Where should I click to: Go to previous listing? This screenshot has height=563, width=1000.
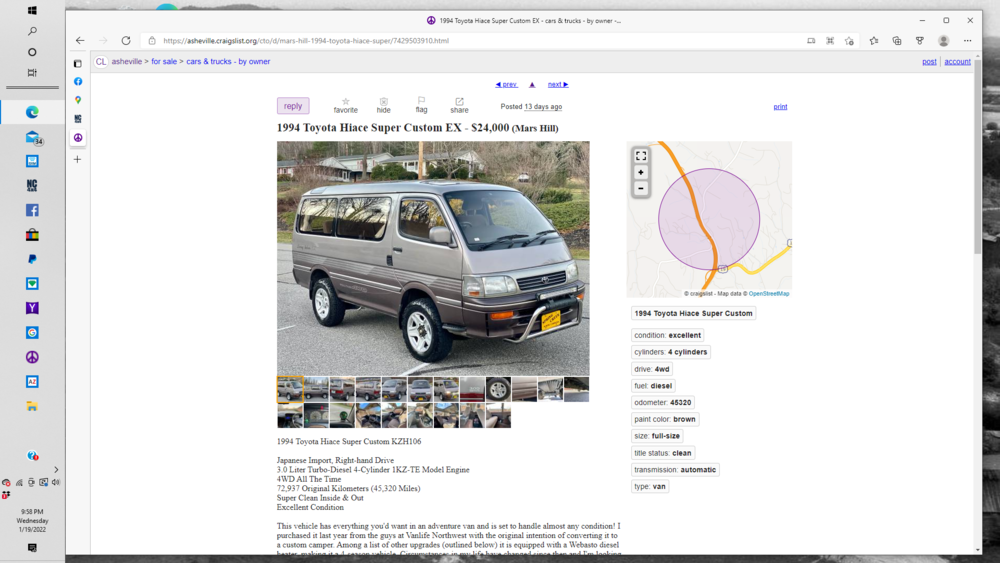coord(506,84)
